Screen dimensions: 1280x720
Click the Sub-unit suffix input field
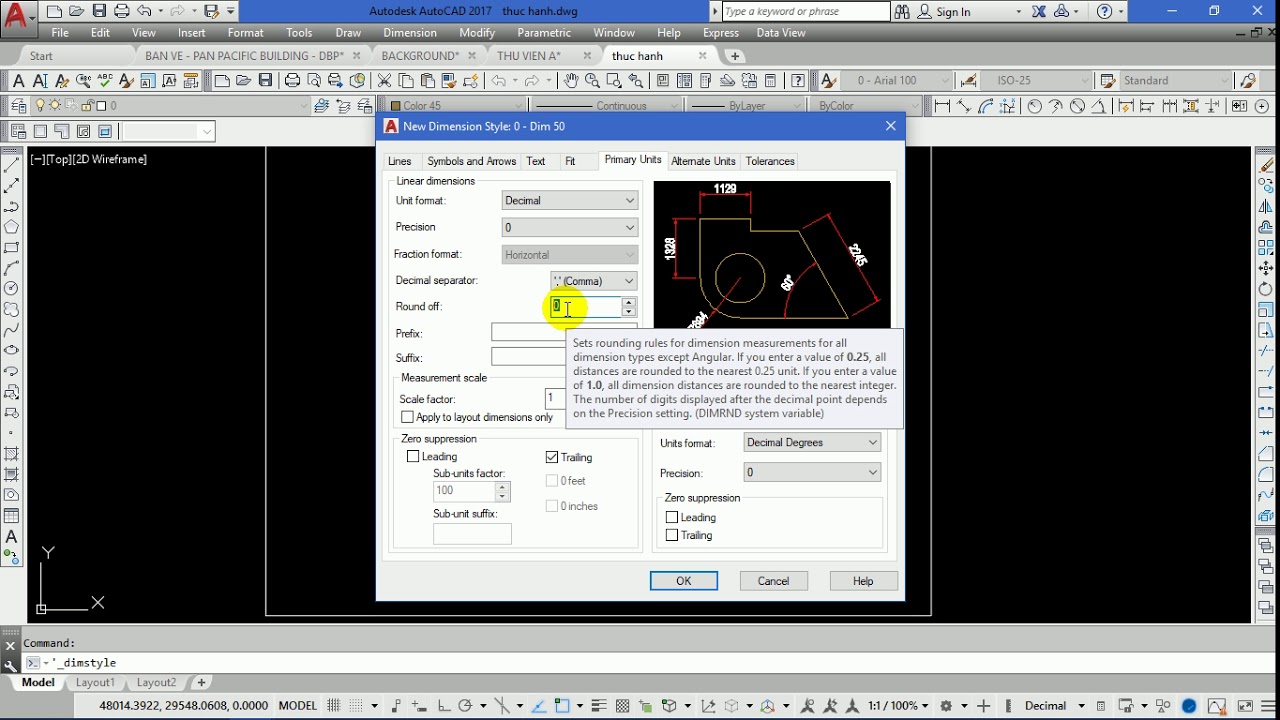472,534
